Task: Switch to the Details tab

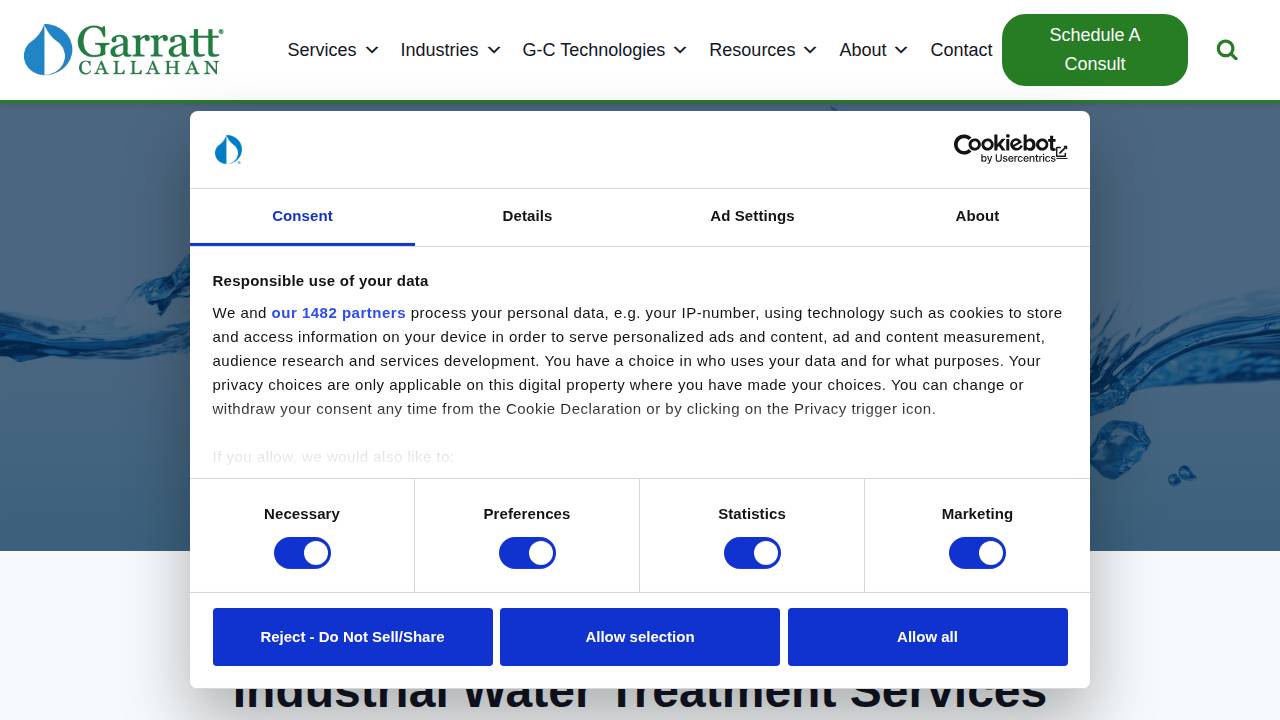Action: (x=527, y=216)
